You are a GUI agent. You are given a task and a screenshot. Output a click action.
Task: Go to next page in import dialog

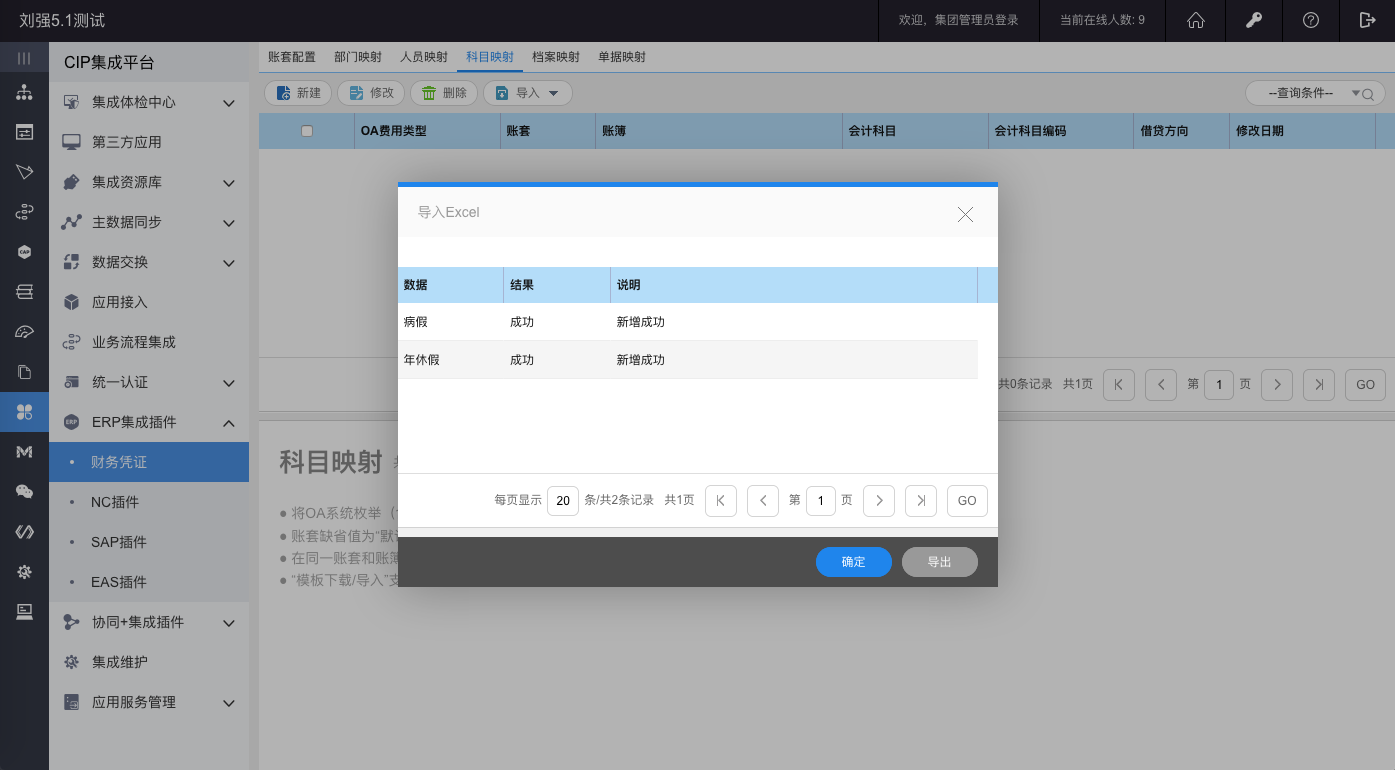pos(879,500)
